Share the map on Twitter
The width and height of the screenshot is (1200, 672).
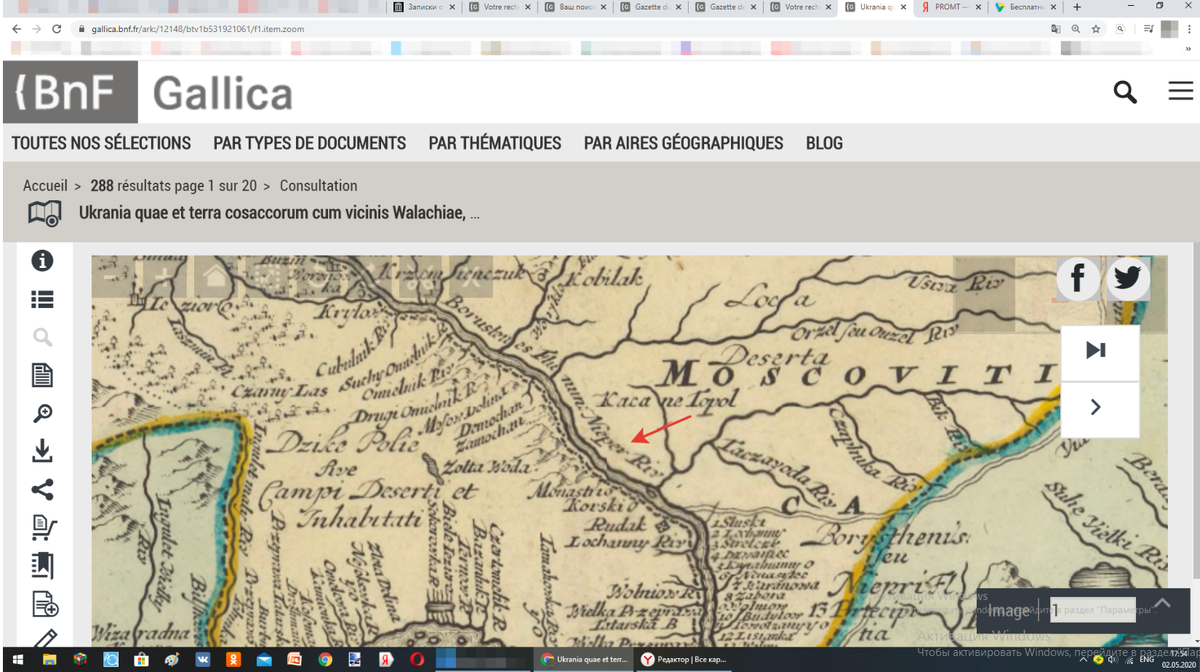pos(1127,279)
